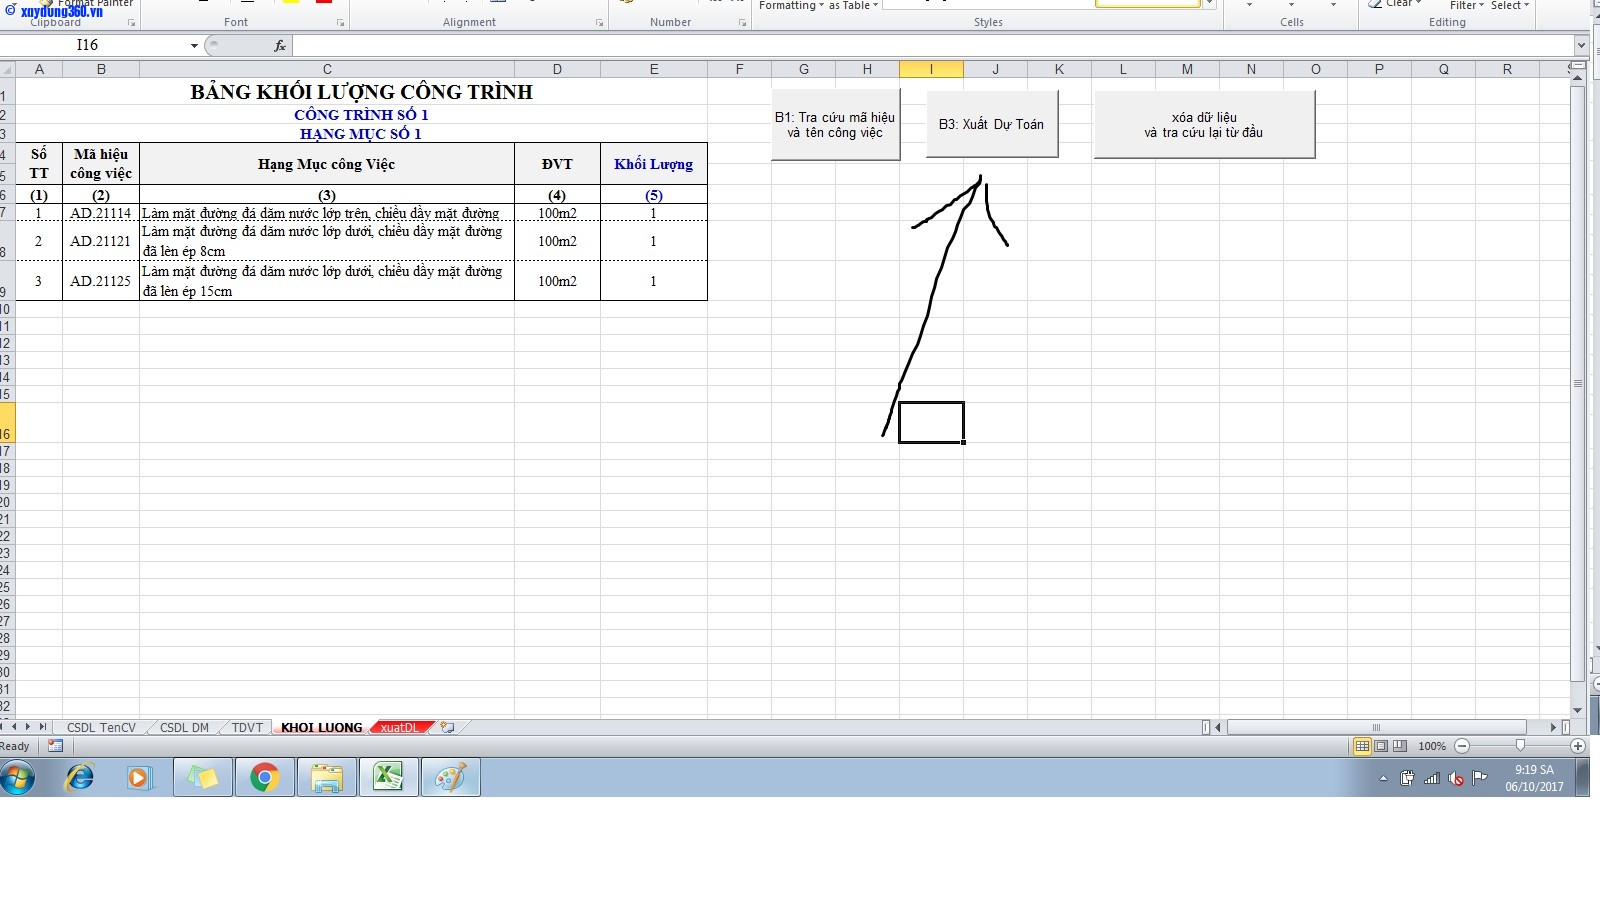
Task: Click the muted volume tray icon
Action: click(x=1456, y=778)
